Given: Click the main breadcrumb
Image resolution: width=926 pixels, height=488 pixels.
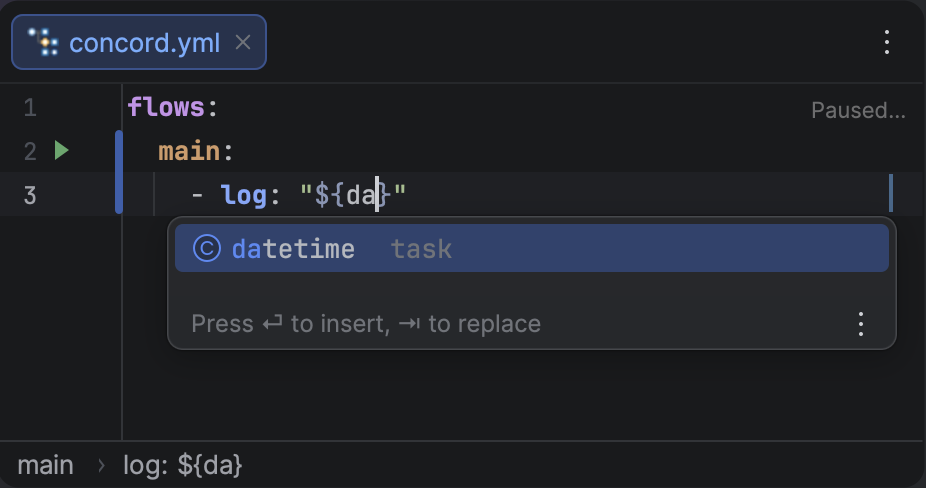Looking at the screenshot, I should [45, 465].
